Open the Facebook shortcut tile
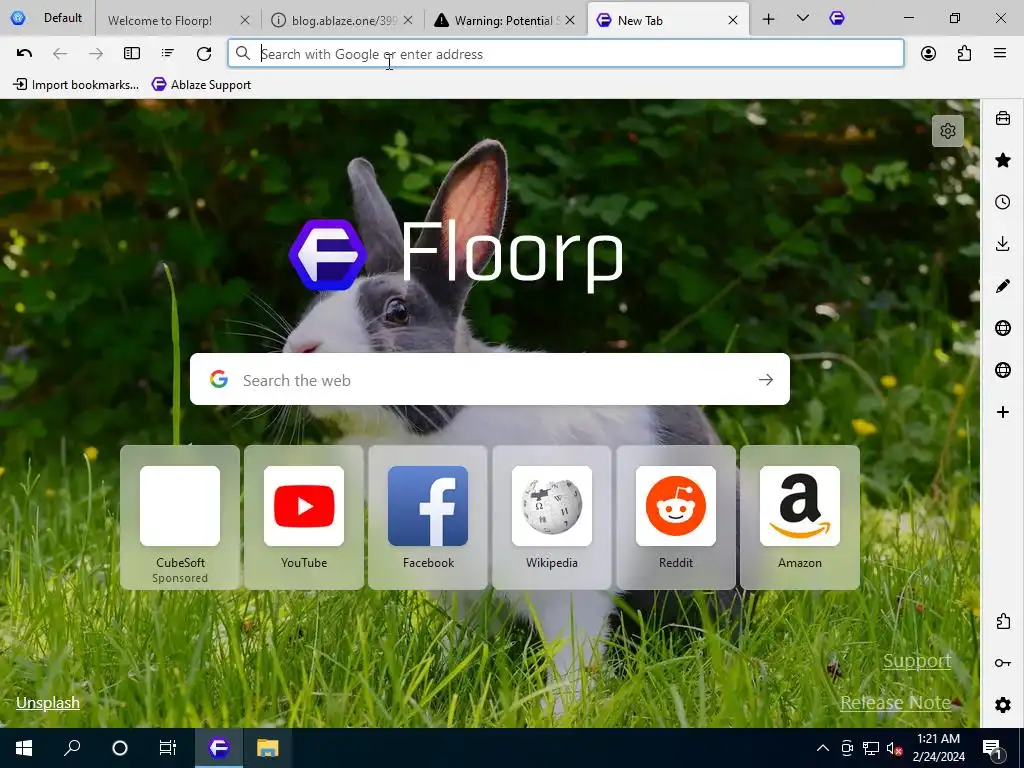Screen dimensions: 1024x768 tap(428, 517)
